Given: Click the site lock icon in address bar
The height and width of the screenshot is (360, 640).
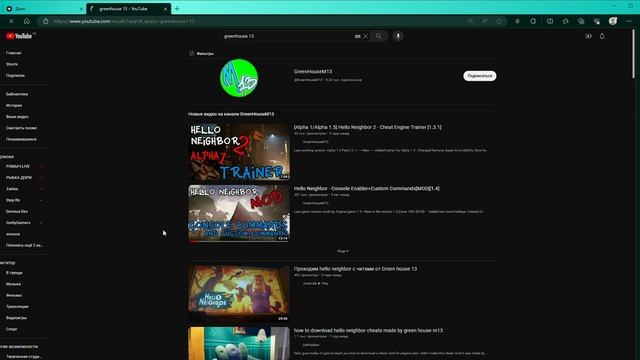Looking at the screenshot, I should click(x=46, y=21).
